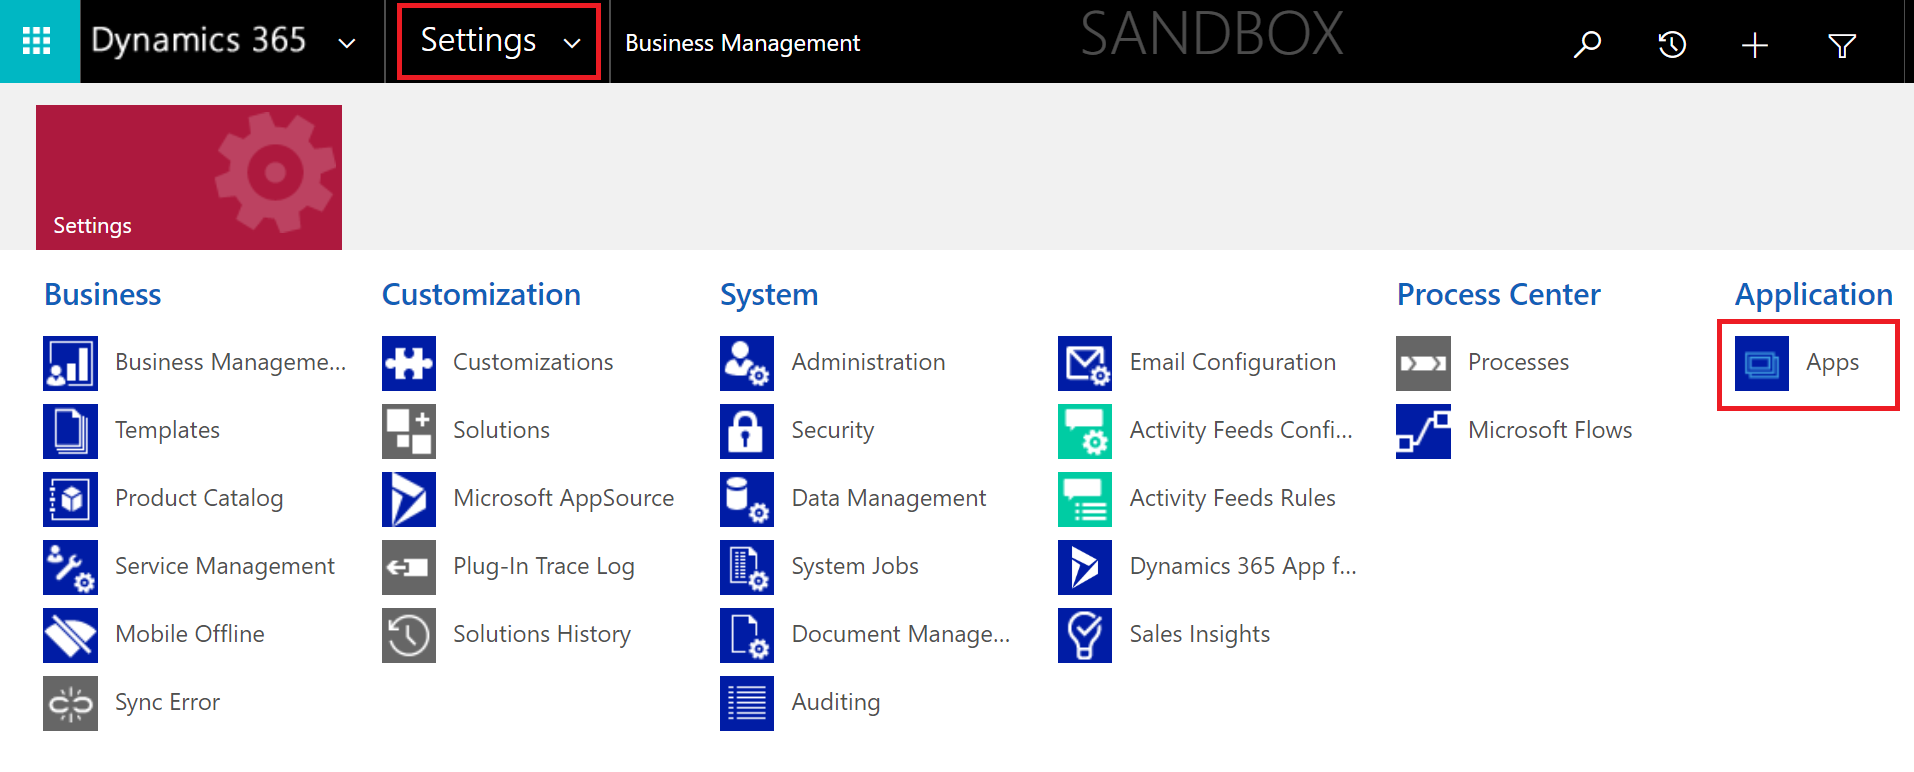
Task: Open Security link
Action: click(832, 430)
